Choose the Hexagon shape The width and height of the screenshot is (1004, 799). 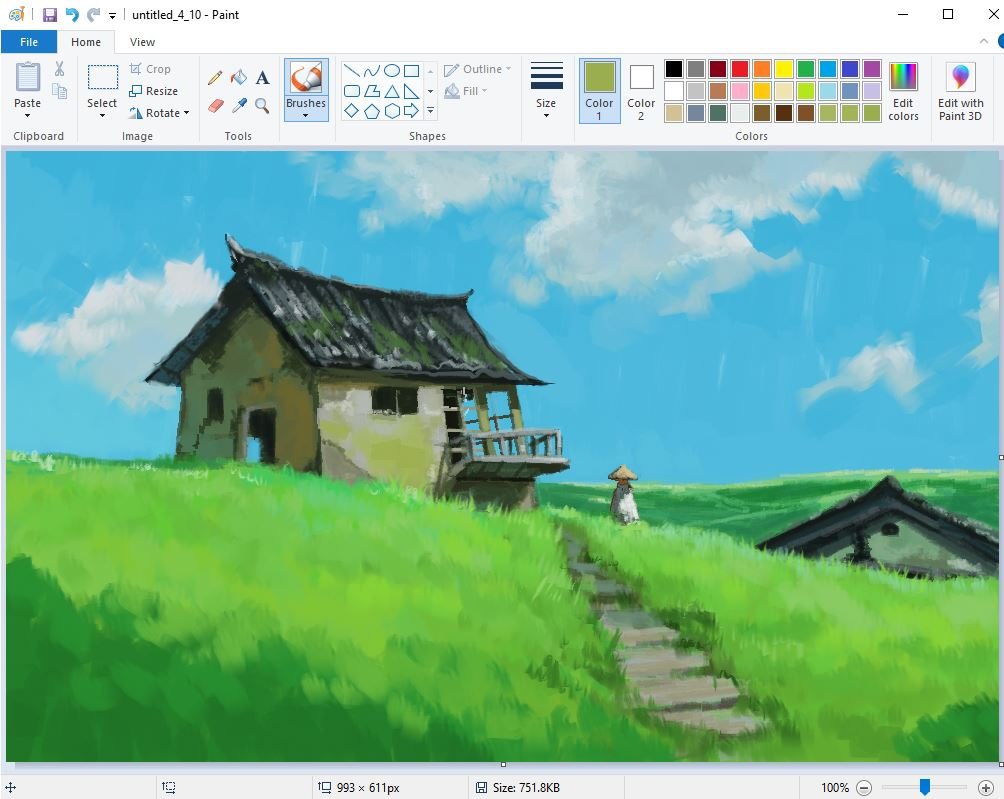point(392,111)
